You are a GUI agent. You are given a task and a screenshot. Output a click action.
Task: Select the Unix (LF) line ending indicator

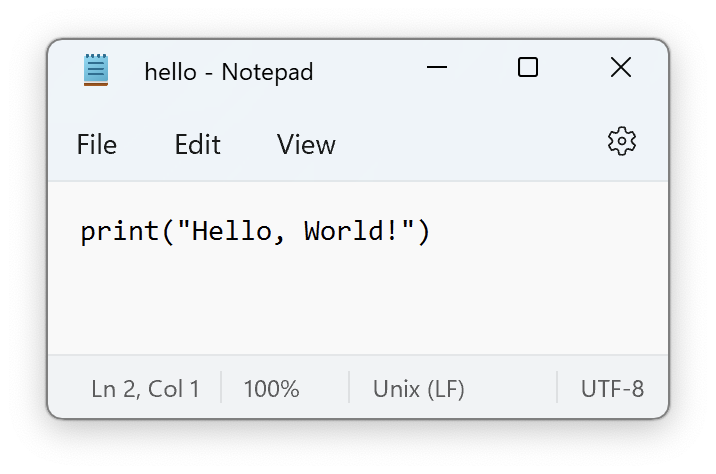click(419, 389)
